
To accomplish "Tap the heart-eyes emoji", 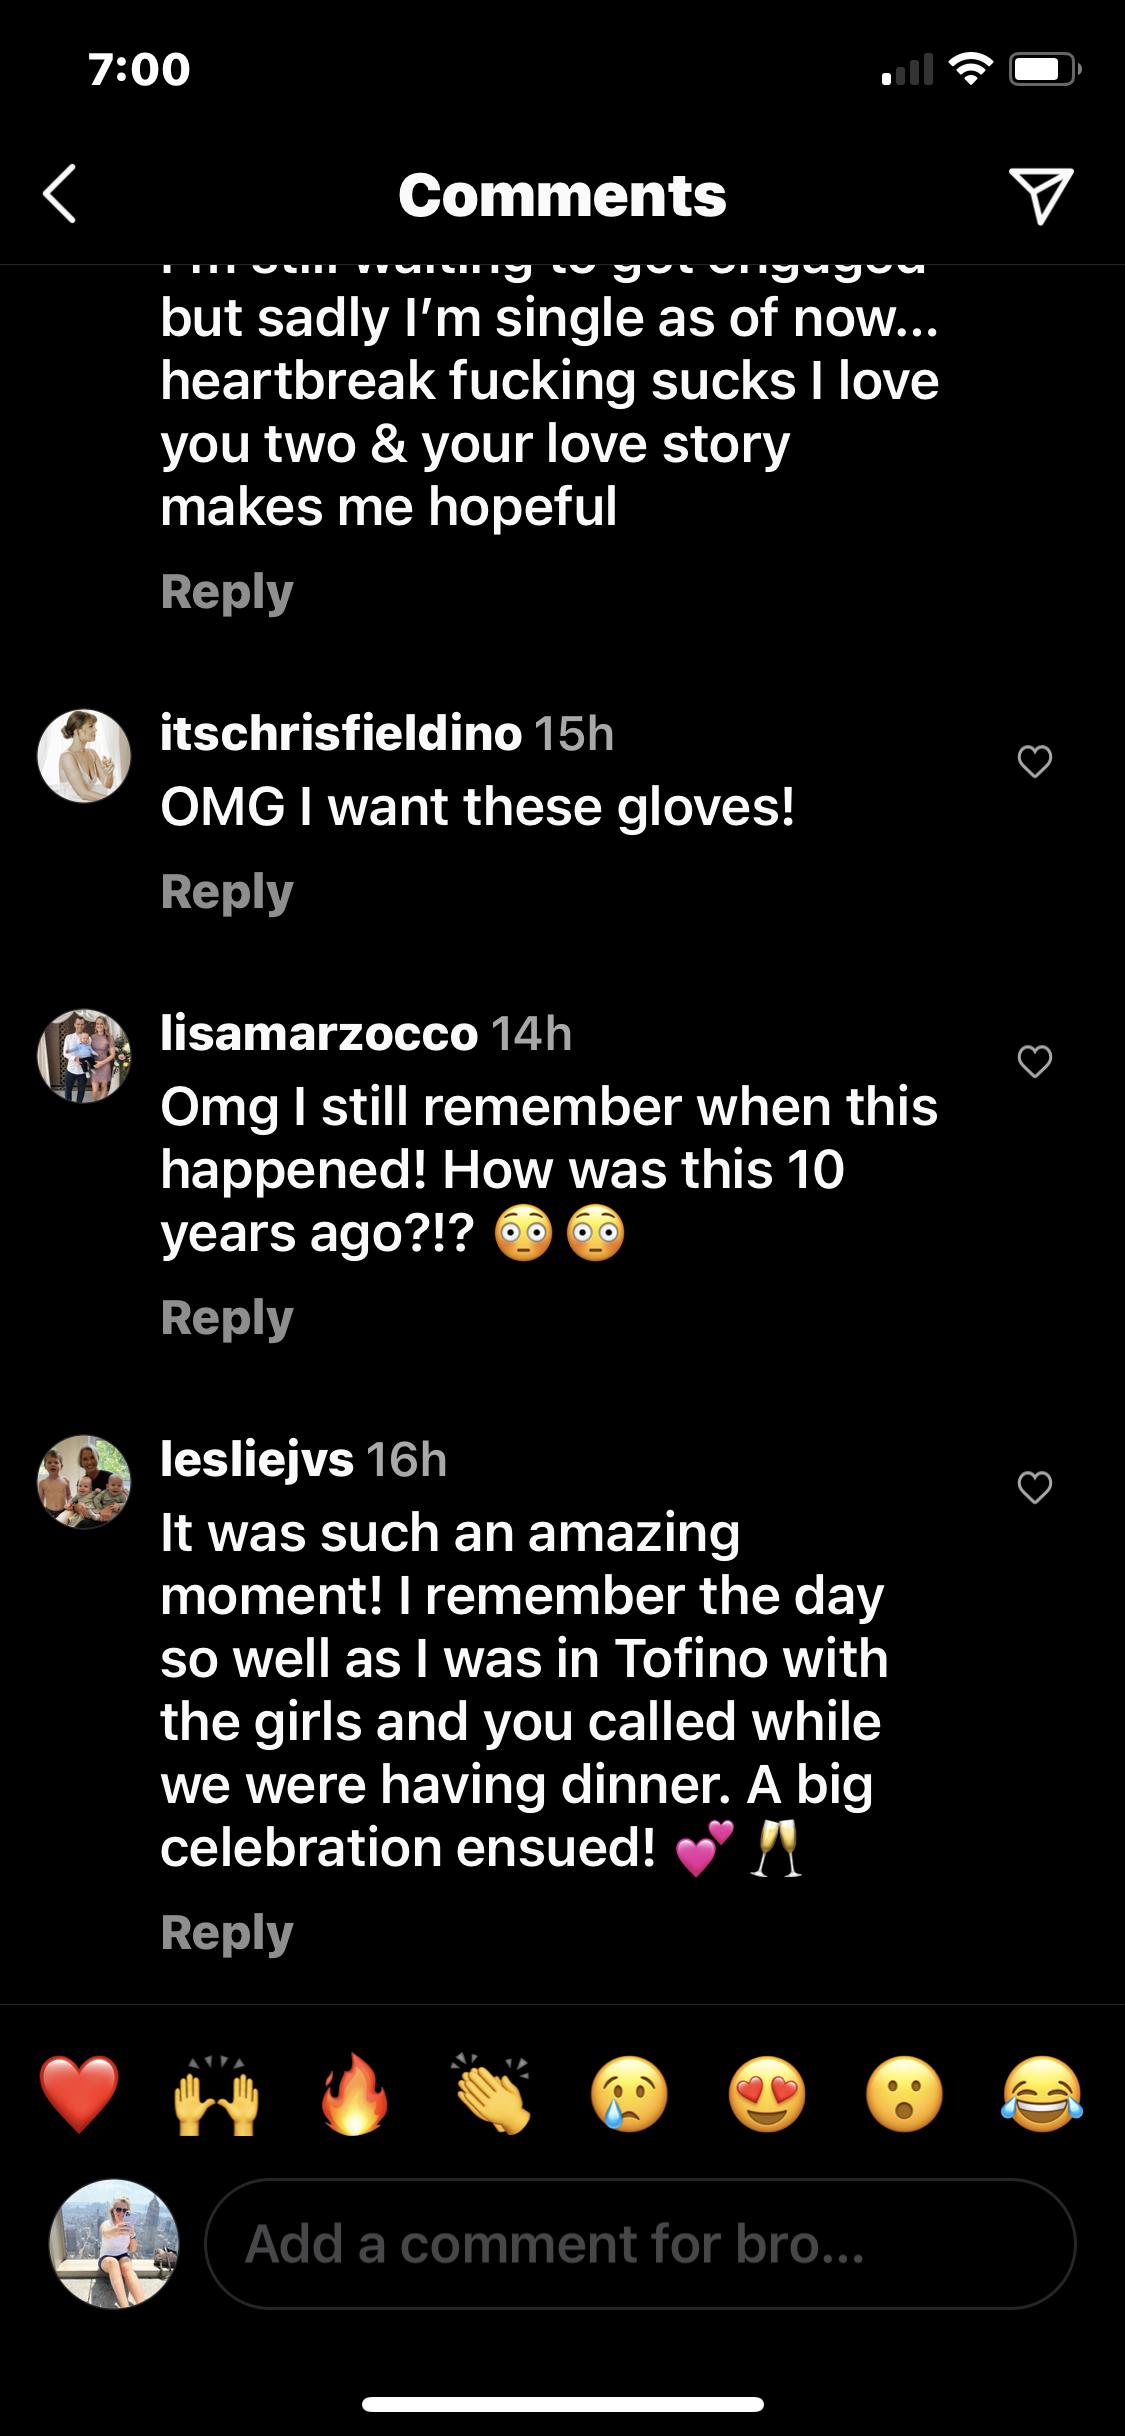I will [x=767, y=2093].
